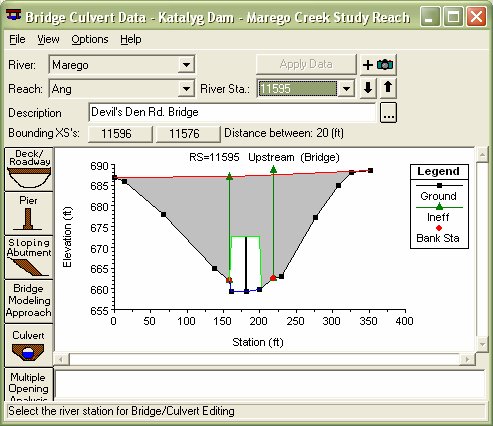This screenshot has height=426, width=493.
Task: Click the Elevation (ft) axis label
Action: point(67,237)
